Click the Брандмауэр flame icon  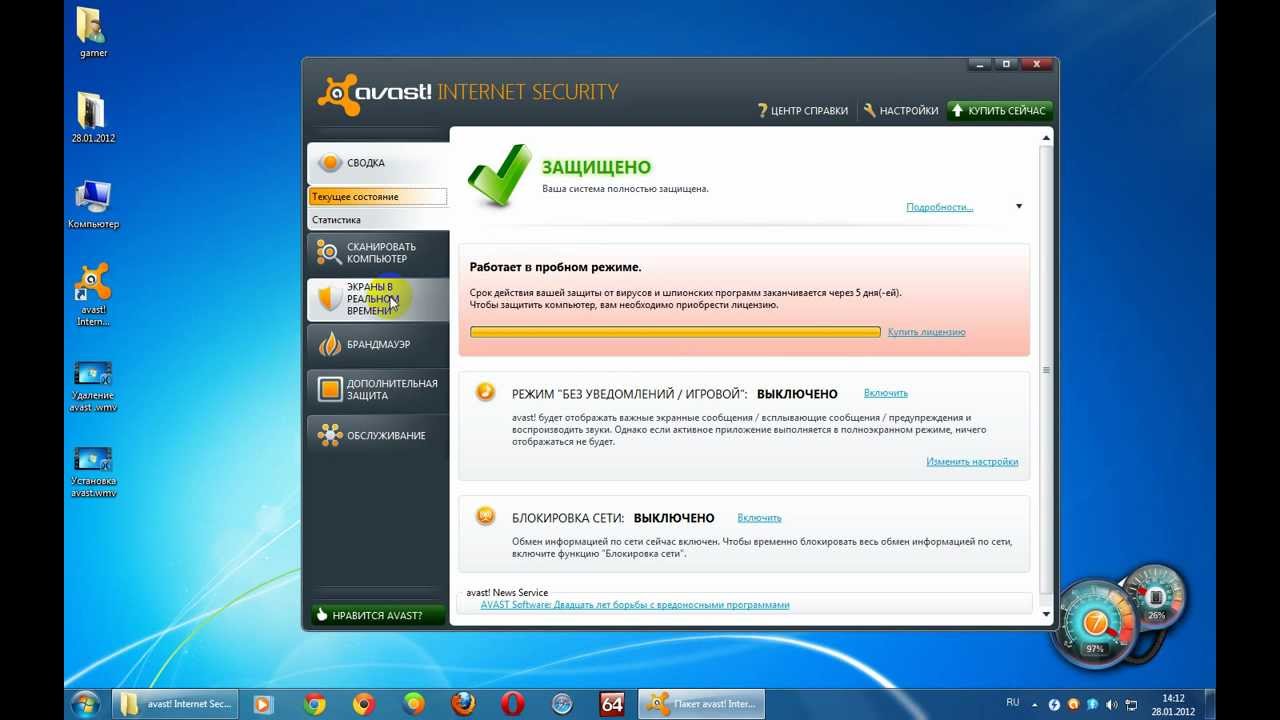tap(329, 344)
